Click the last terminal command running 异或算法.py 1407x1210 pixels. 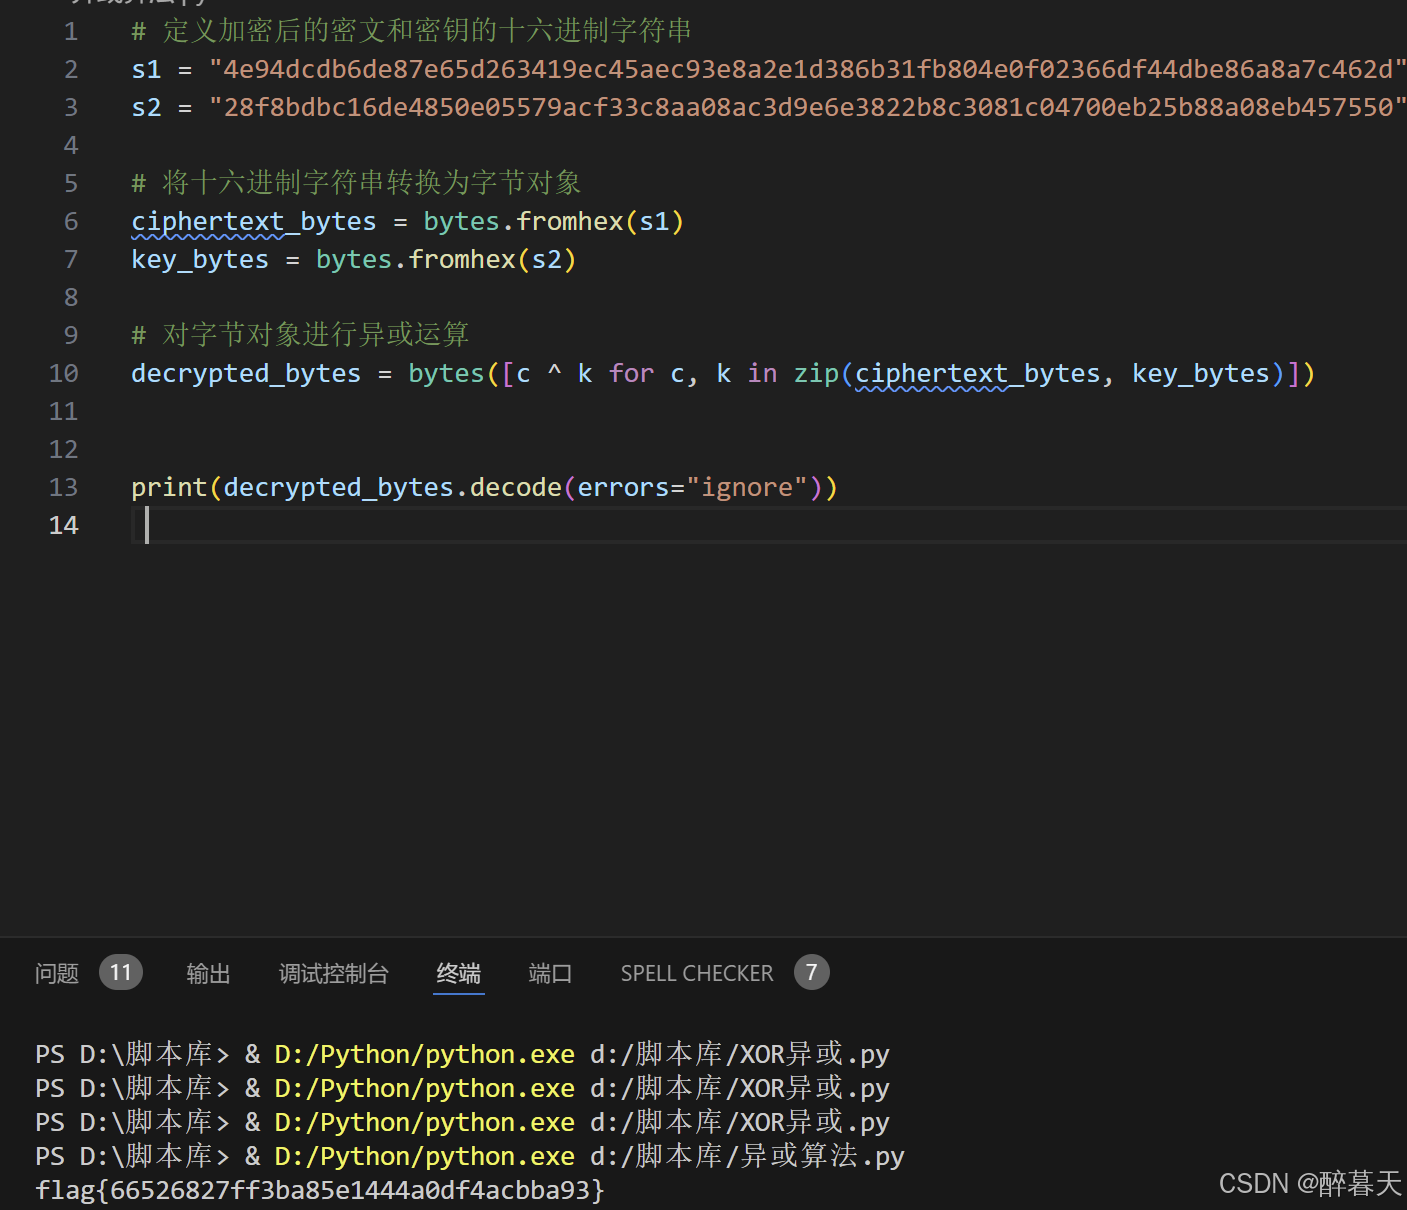pos(470,1156)
